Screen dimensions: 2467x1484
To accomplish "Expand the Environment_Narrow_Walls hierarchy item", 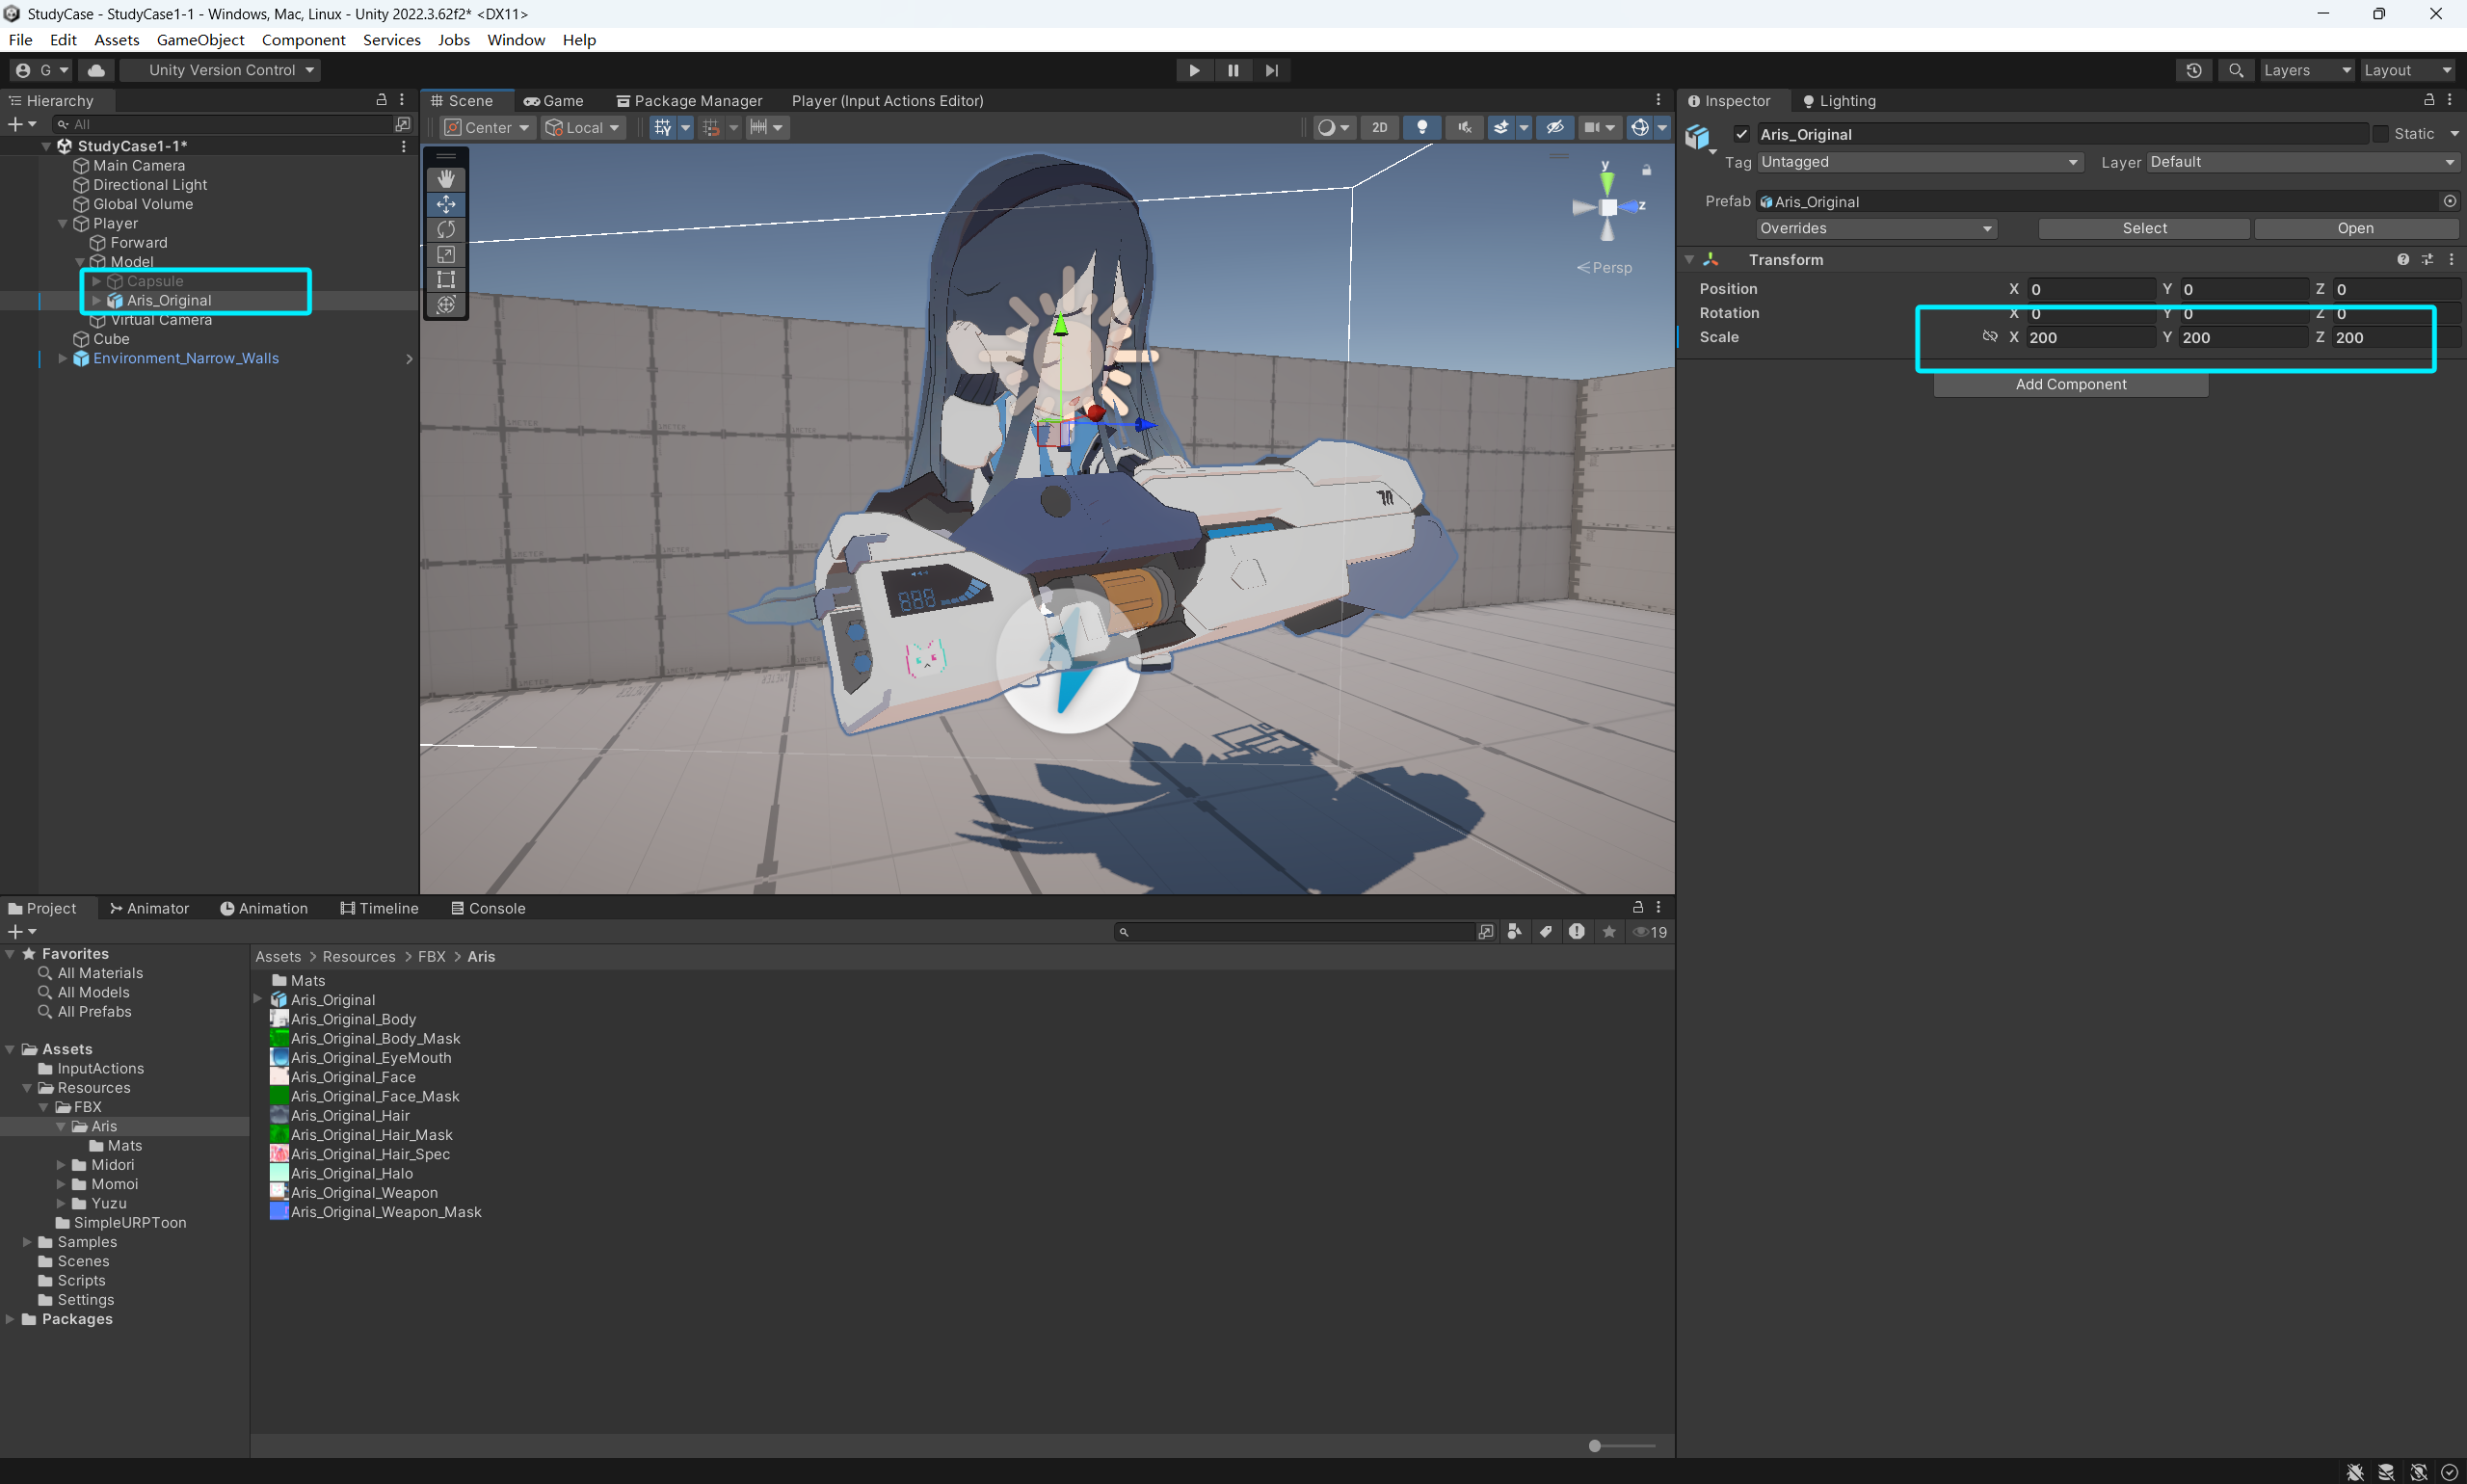I will (63, 358).
